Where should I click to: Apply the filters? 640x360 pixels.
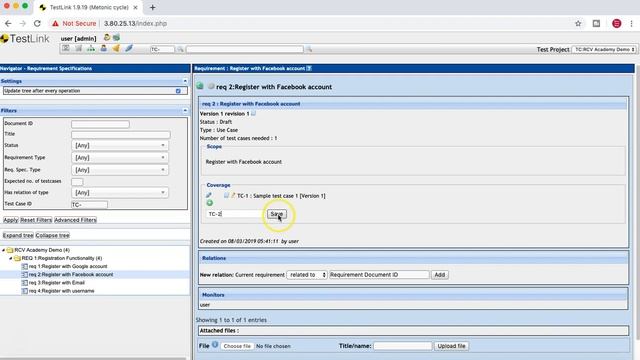[x=11, y=220]
